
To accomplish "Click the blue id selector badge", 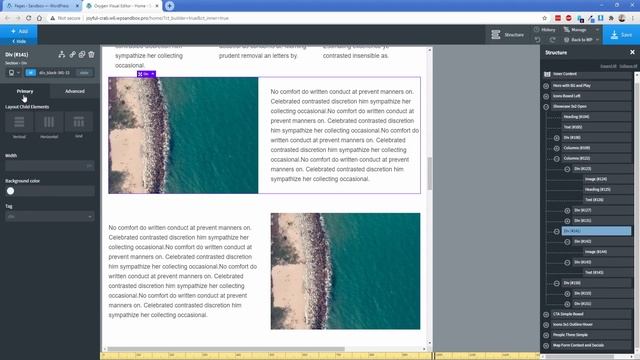I will point(30,73).
